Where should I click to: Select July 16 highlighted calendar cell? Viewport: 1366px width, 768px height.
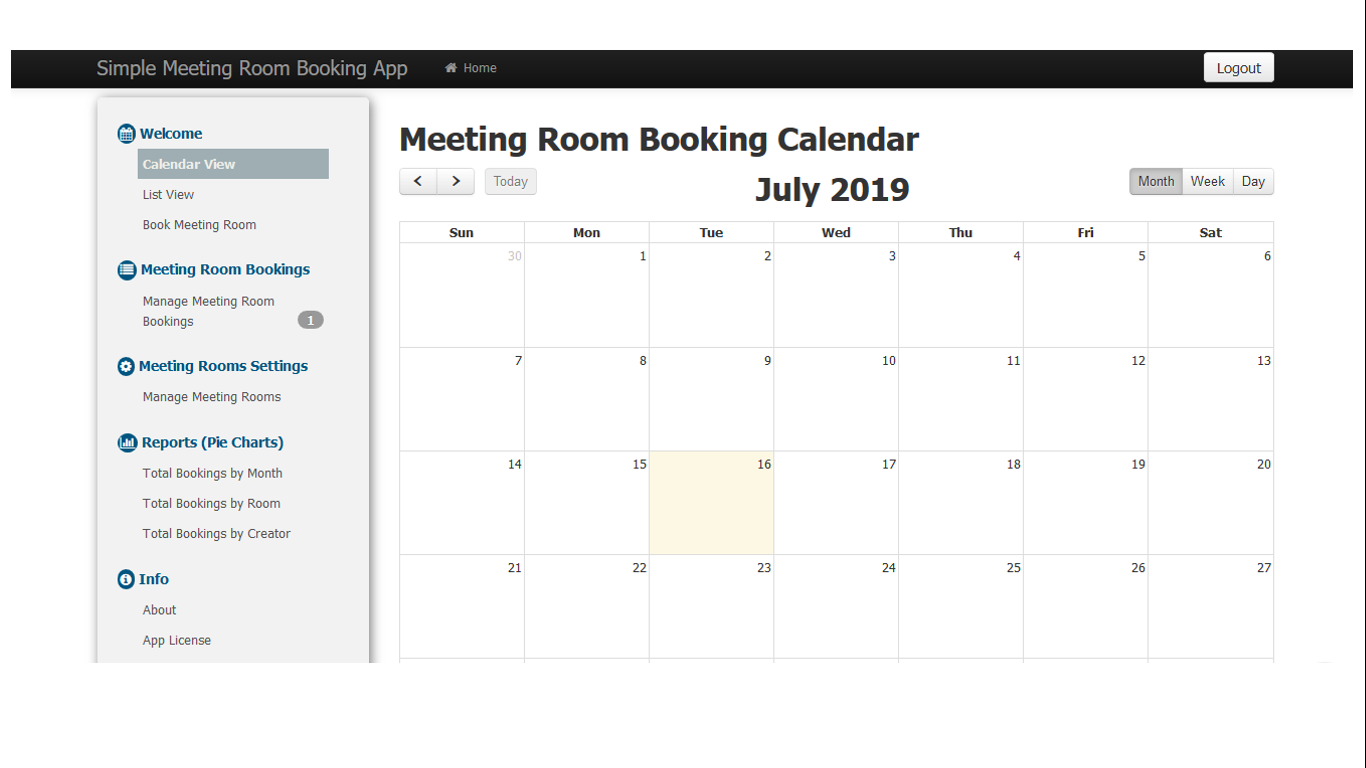tap(711, 503)
